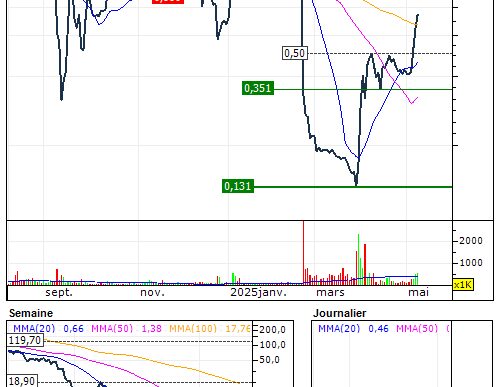The width and height of the screenshot is (500, 387).
Task: Click the mai month on time axis
Action: coord(419,293)
